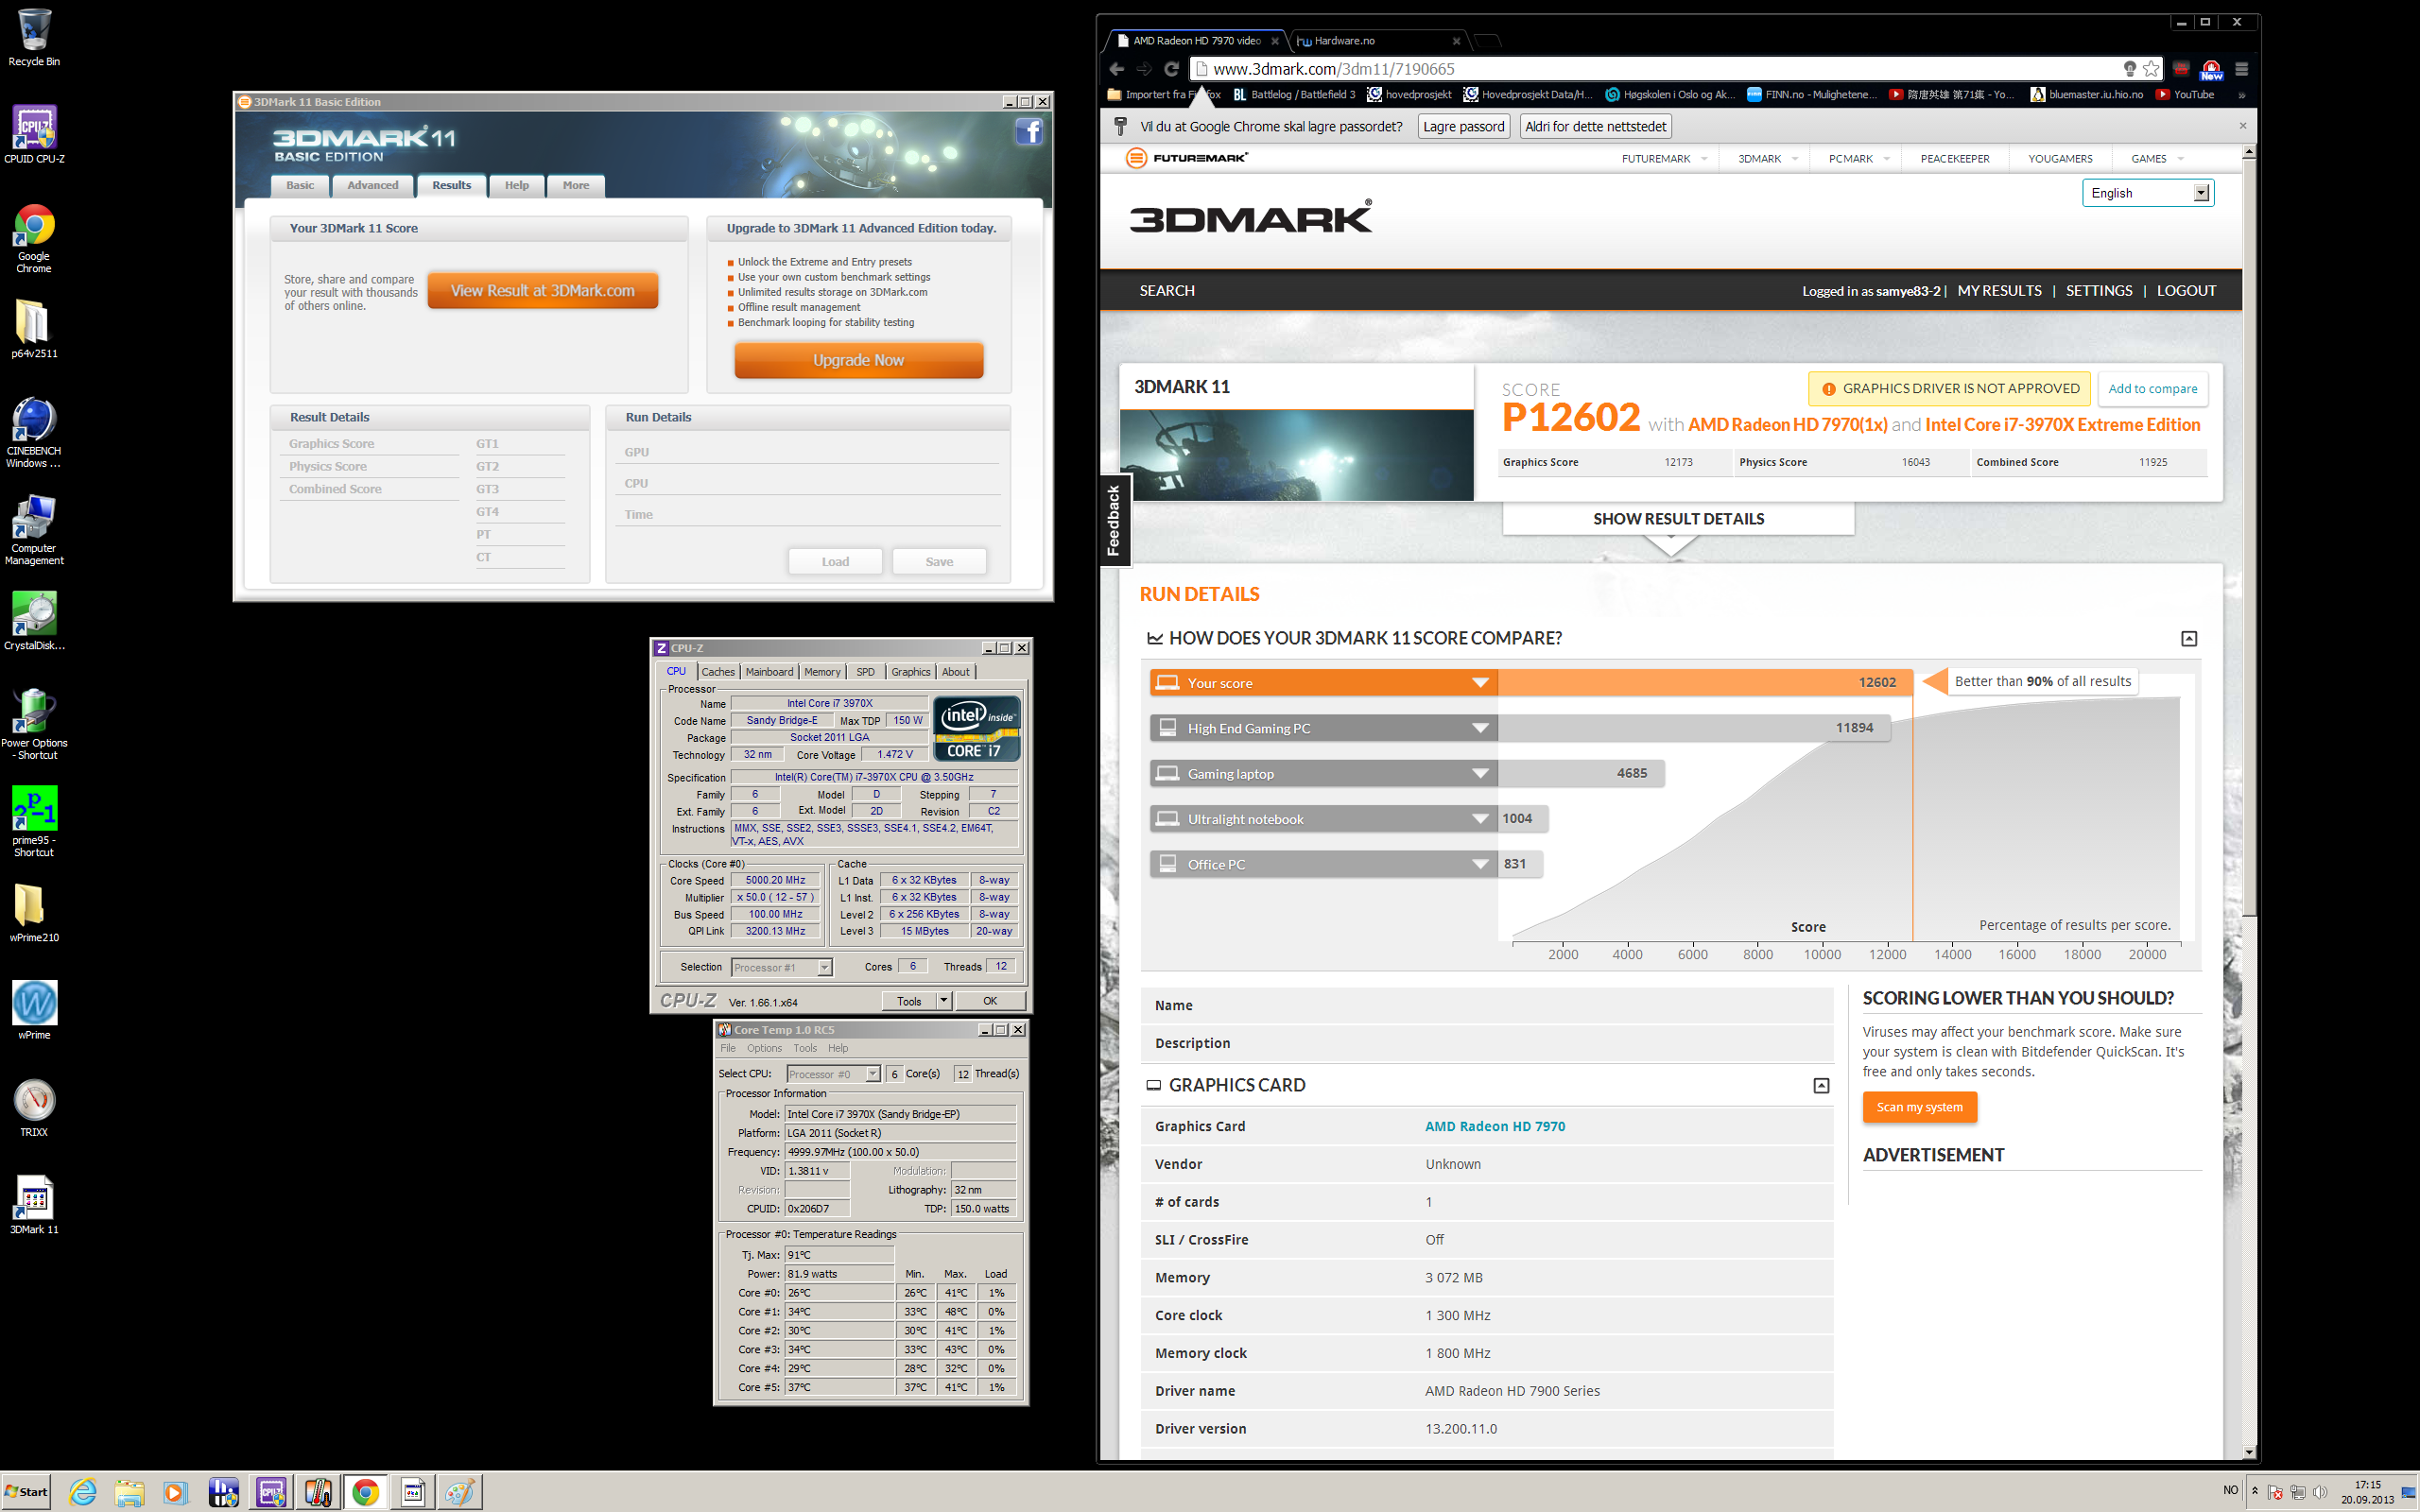Click Chrome's reload page icon
The image size is (2420, 1512).
(1171, 69)
